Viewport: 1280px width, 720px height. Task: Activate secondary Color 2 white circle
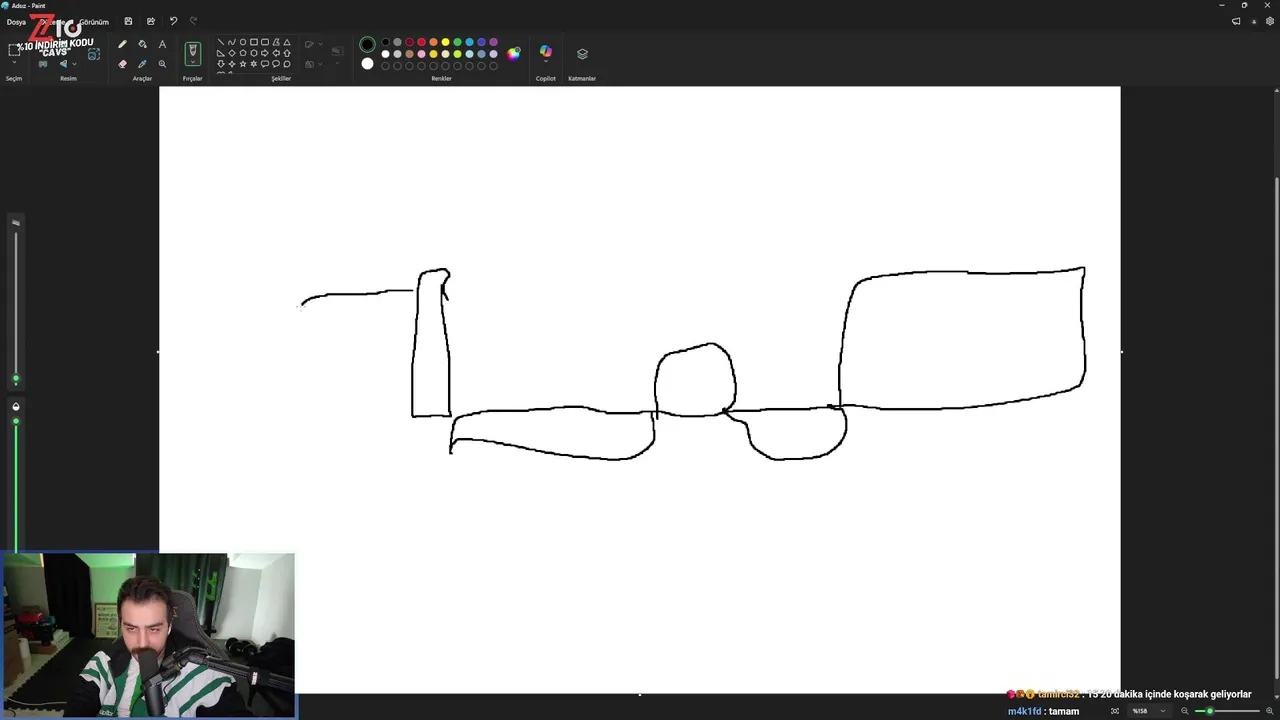point(367,64)
